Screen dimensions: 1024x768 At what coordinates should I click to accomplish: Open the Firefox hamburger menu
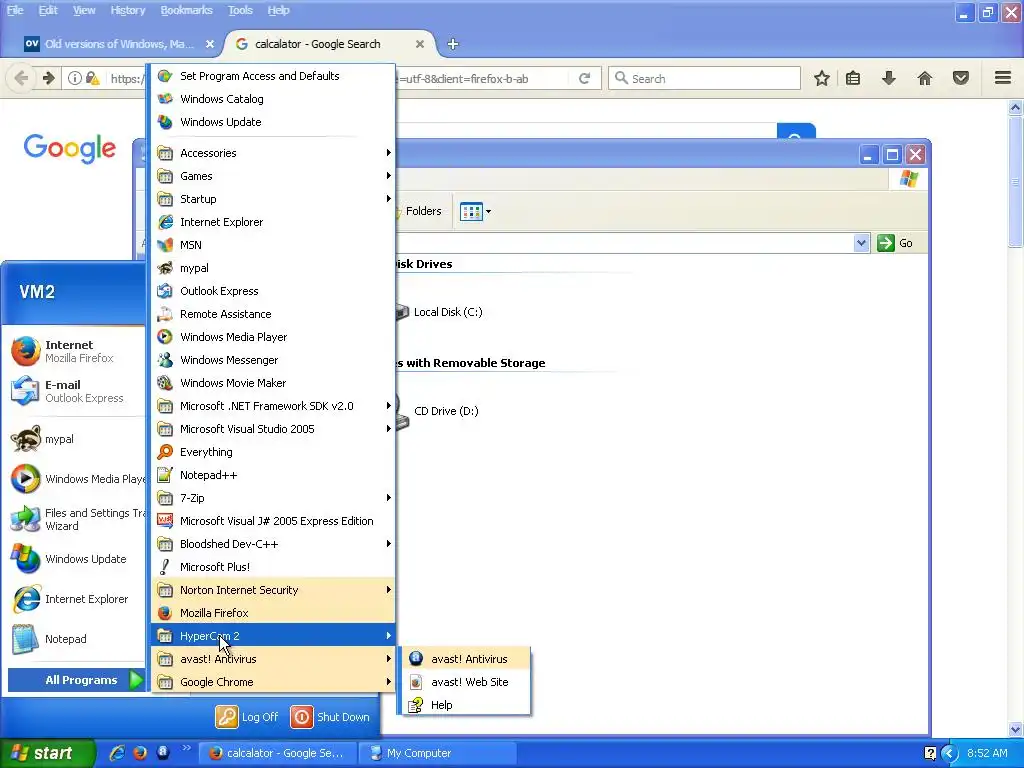pyautogui.click(x=1003, y=78)
